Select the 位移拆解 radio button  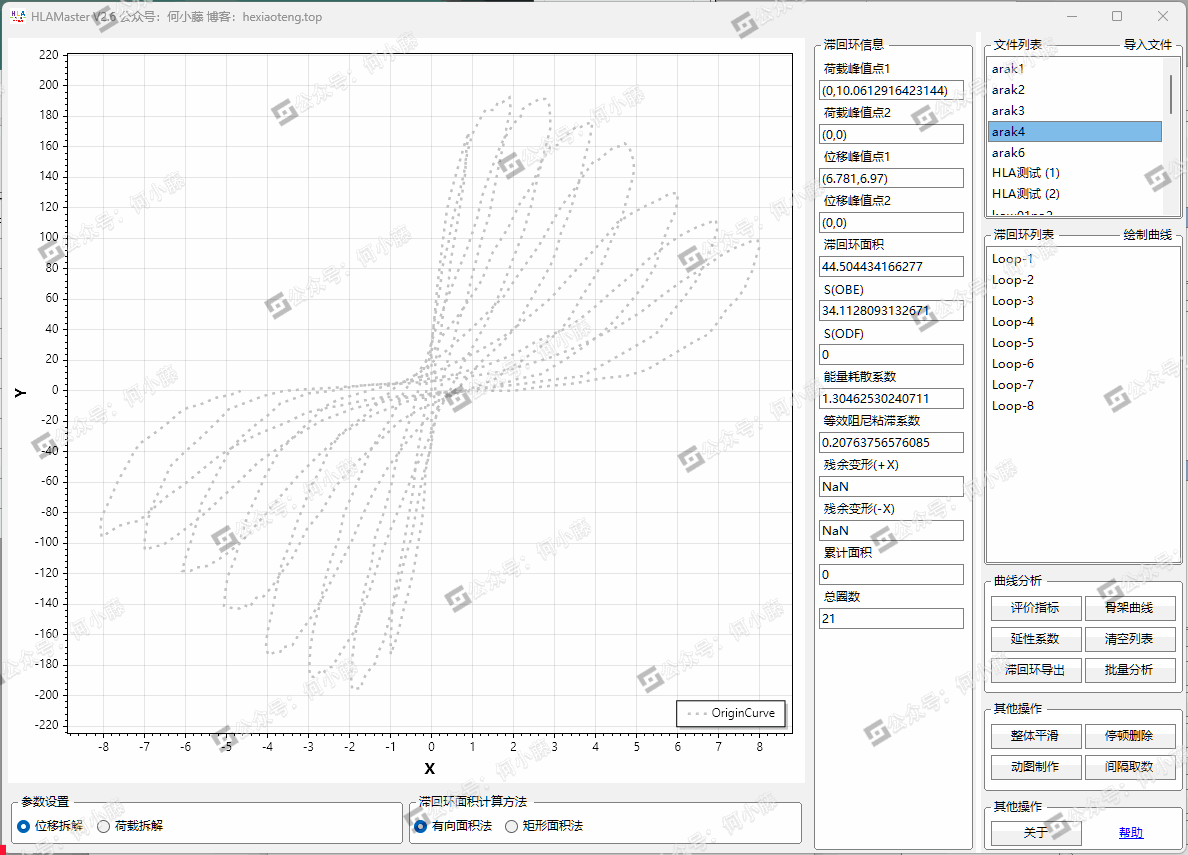pyautogui.click(x=24, y=826)
